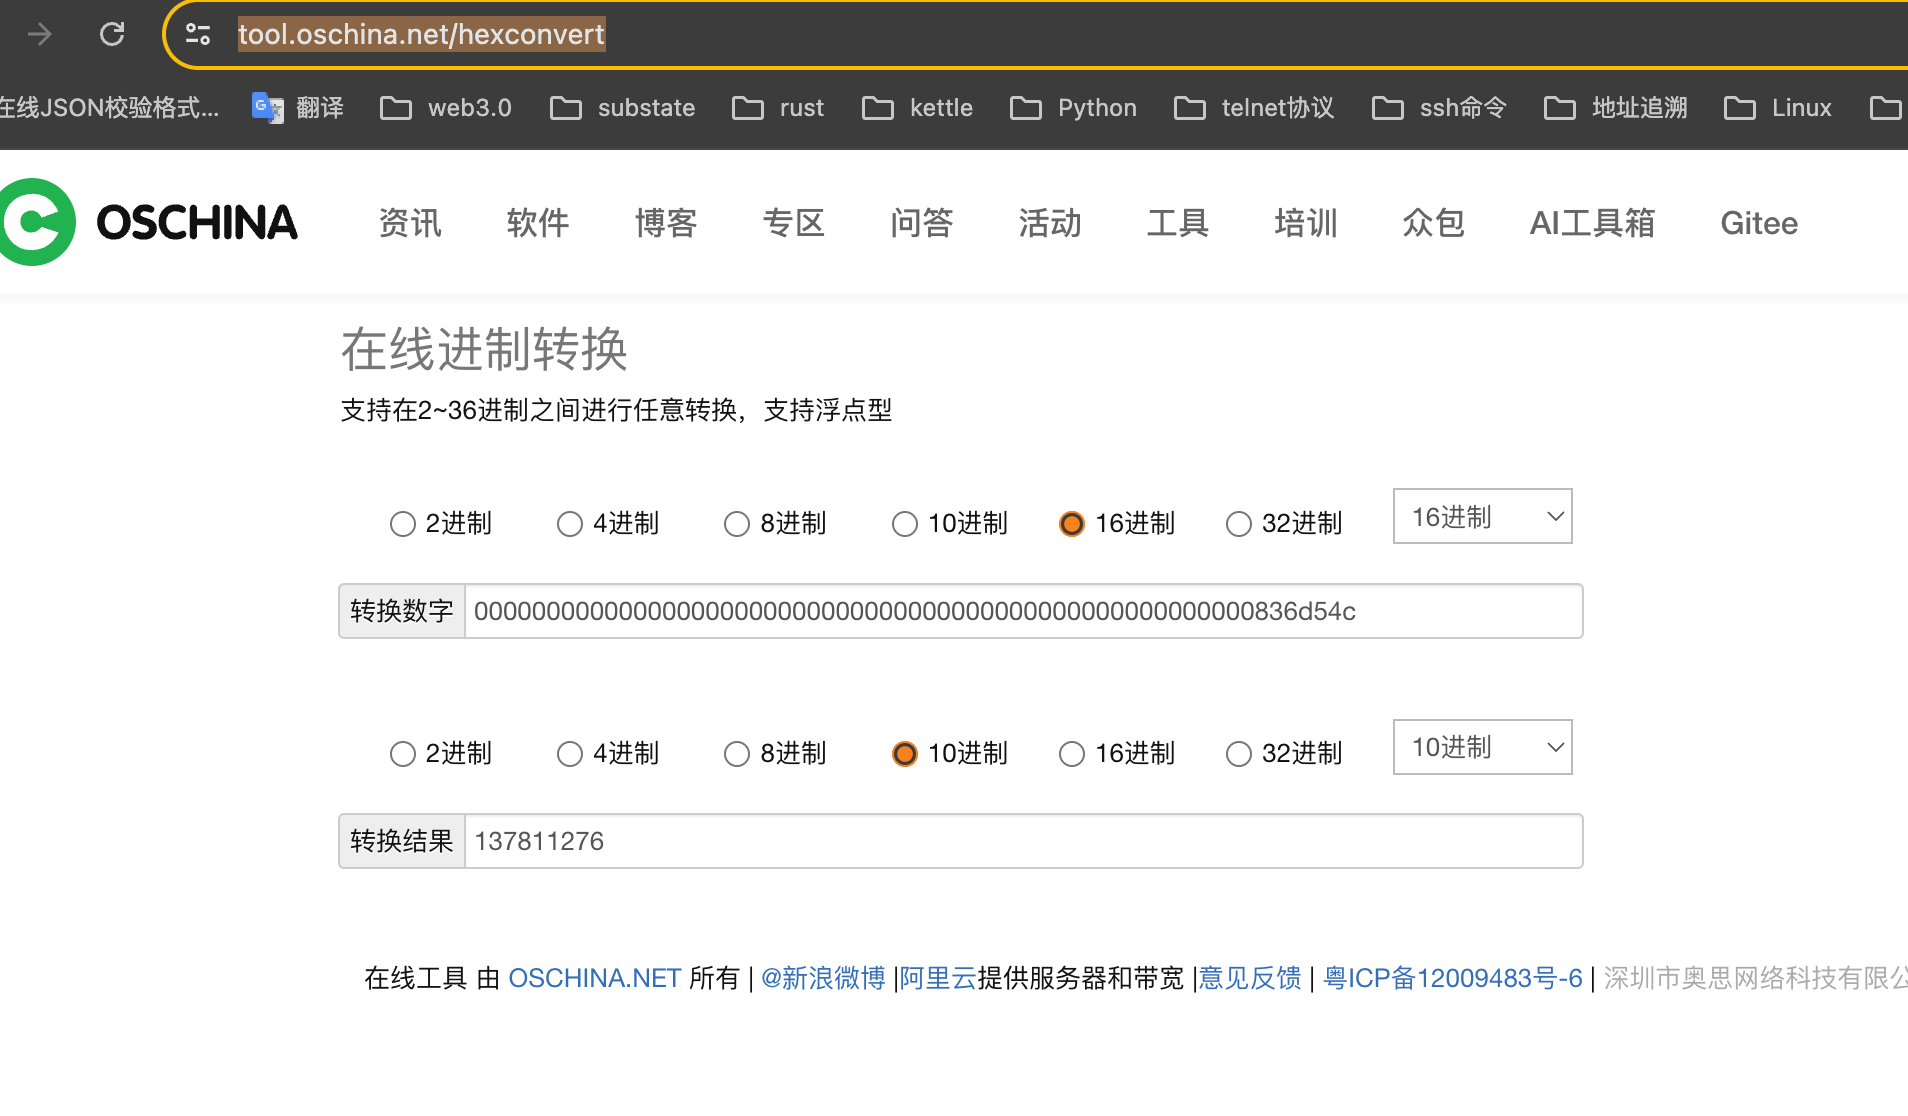Reload the page with the refresh icon
The width and height of the screenshot is (1908, 1116).
pos(112,35)
